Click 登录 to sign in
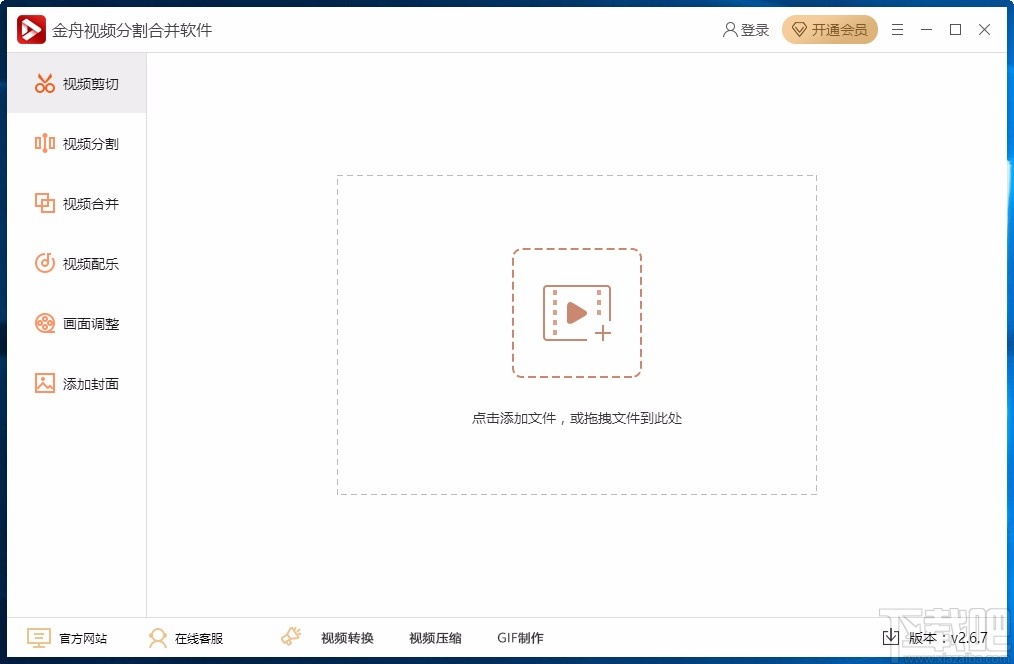The height and width of the screenshot is (664, 1014). coord(745,29)
